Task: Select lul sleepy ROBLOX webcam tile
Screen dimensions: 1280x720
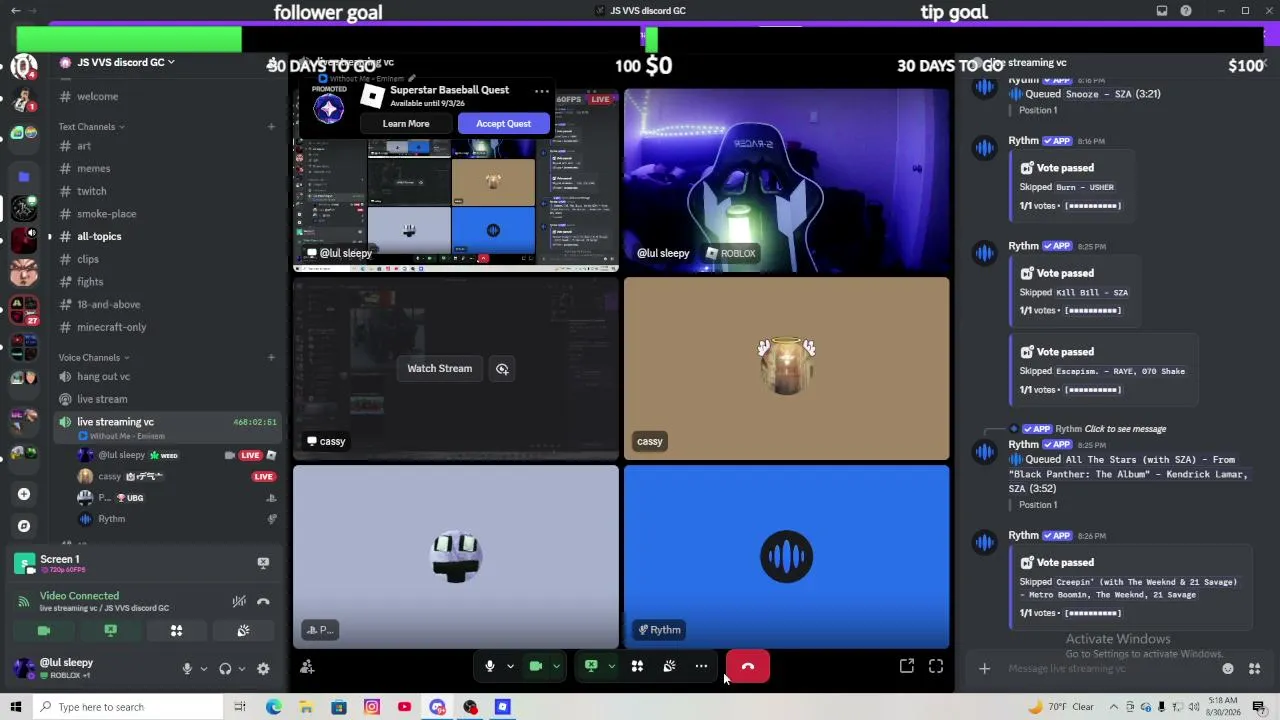Action: click(787, 181)
